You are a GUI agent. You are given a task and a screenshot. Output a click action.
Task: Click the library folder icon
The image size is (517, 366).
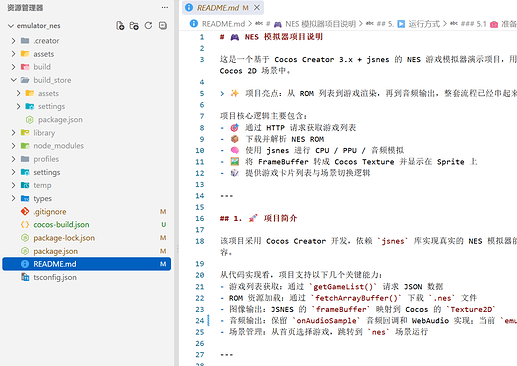tap(25, 133)
